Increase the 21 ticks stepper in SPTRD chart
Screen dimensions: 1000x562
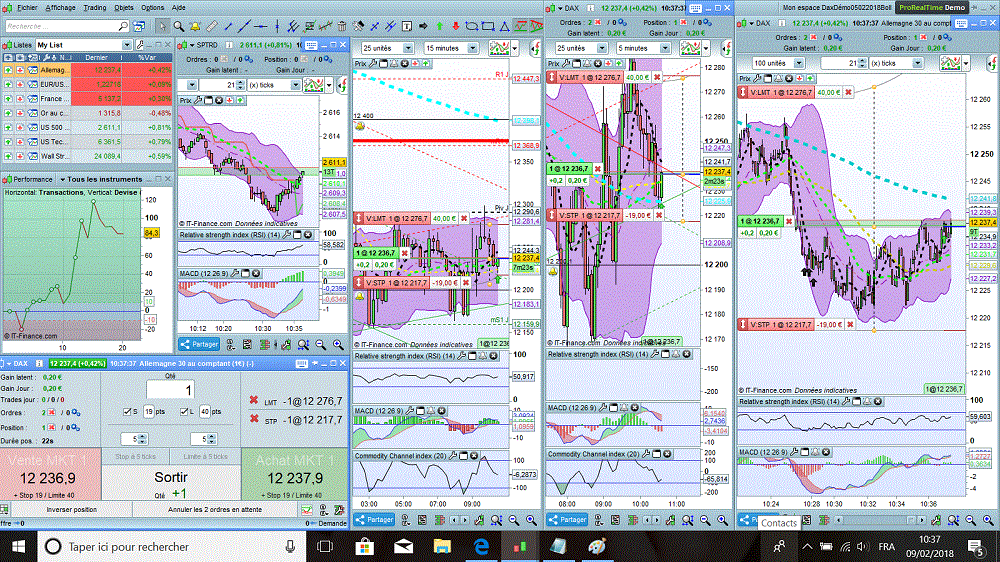click(x=240, y=82)
